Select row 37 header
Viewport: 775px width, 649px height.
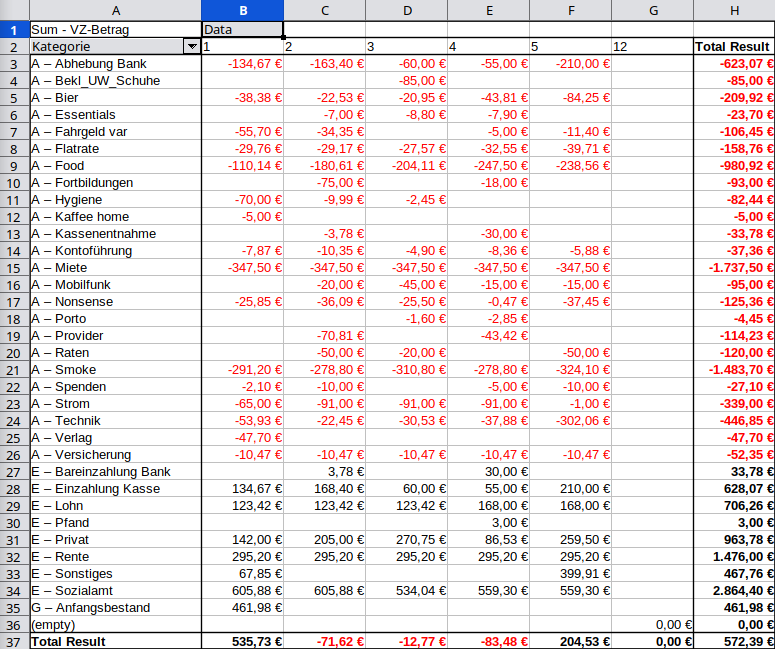(14, 641)
